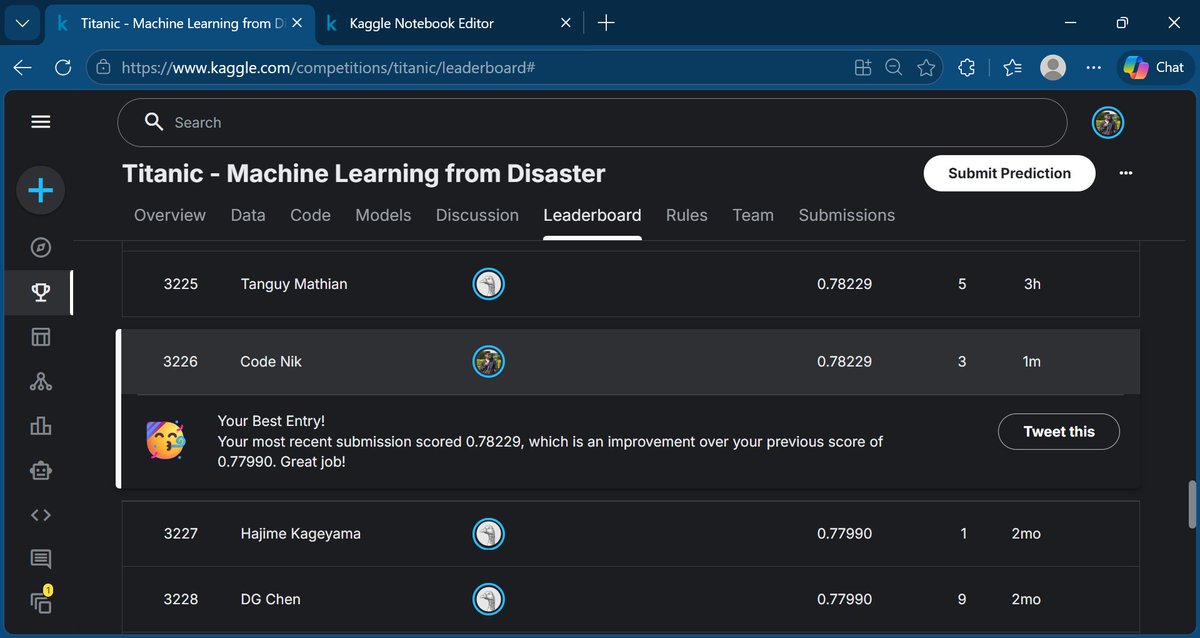The width and height of the screenshot is (1200, 638).
Task: Click the browser back arrow
Action: (x=23, y=67)
